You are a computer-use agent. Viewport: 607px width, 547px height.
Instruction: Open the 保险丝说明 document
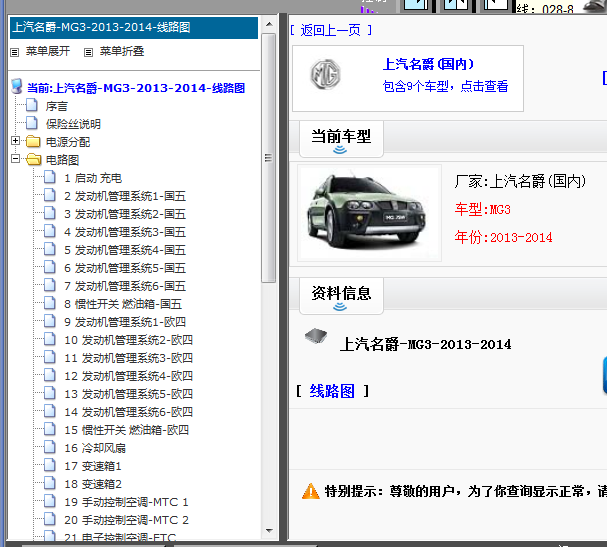point(73,124)
